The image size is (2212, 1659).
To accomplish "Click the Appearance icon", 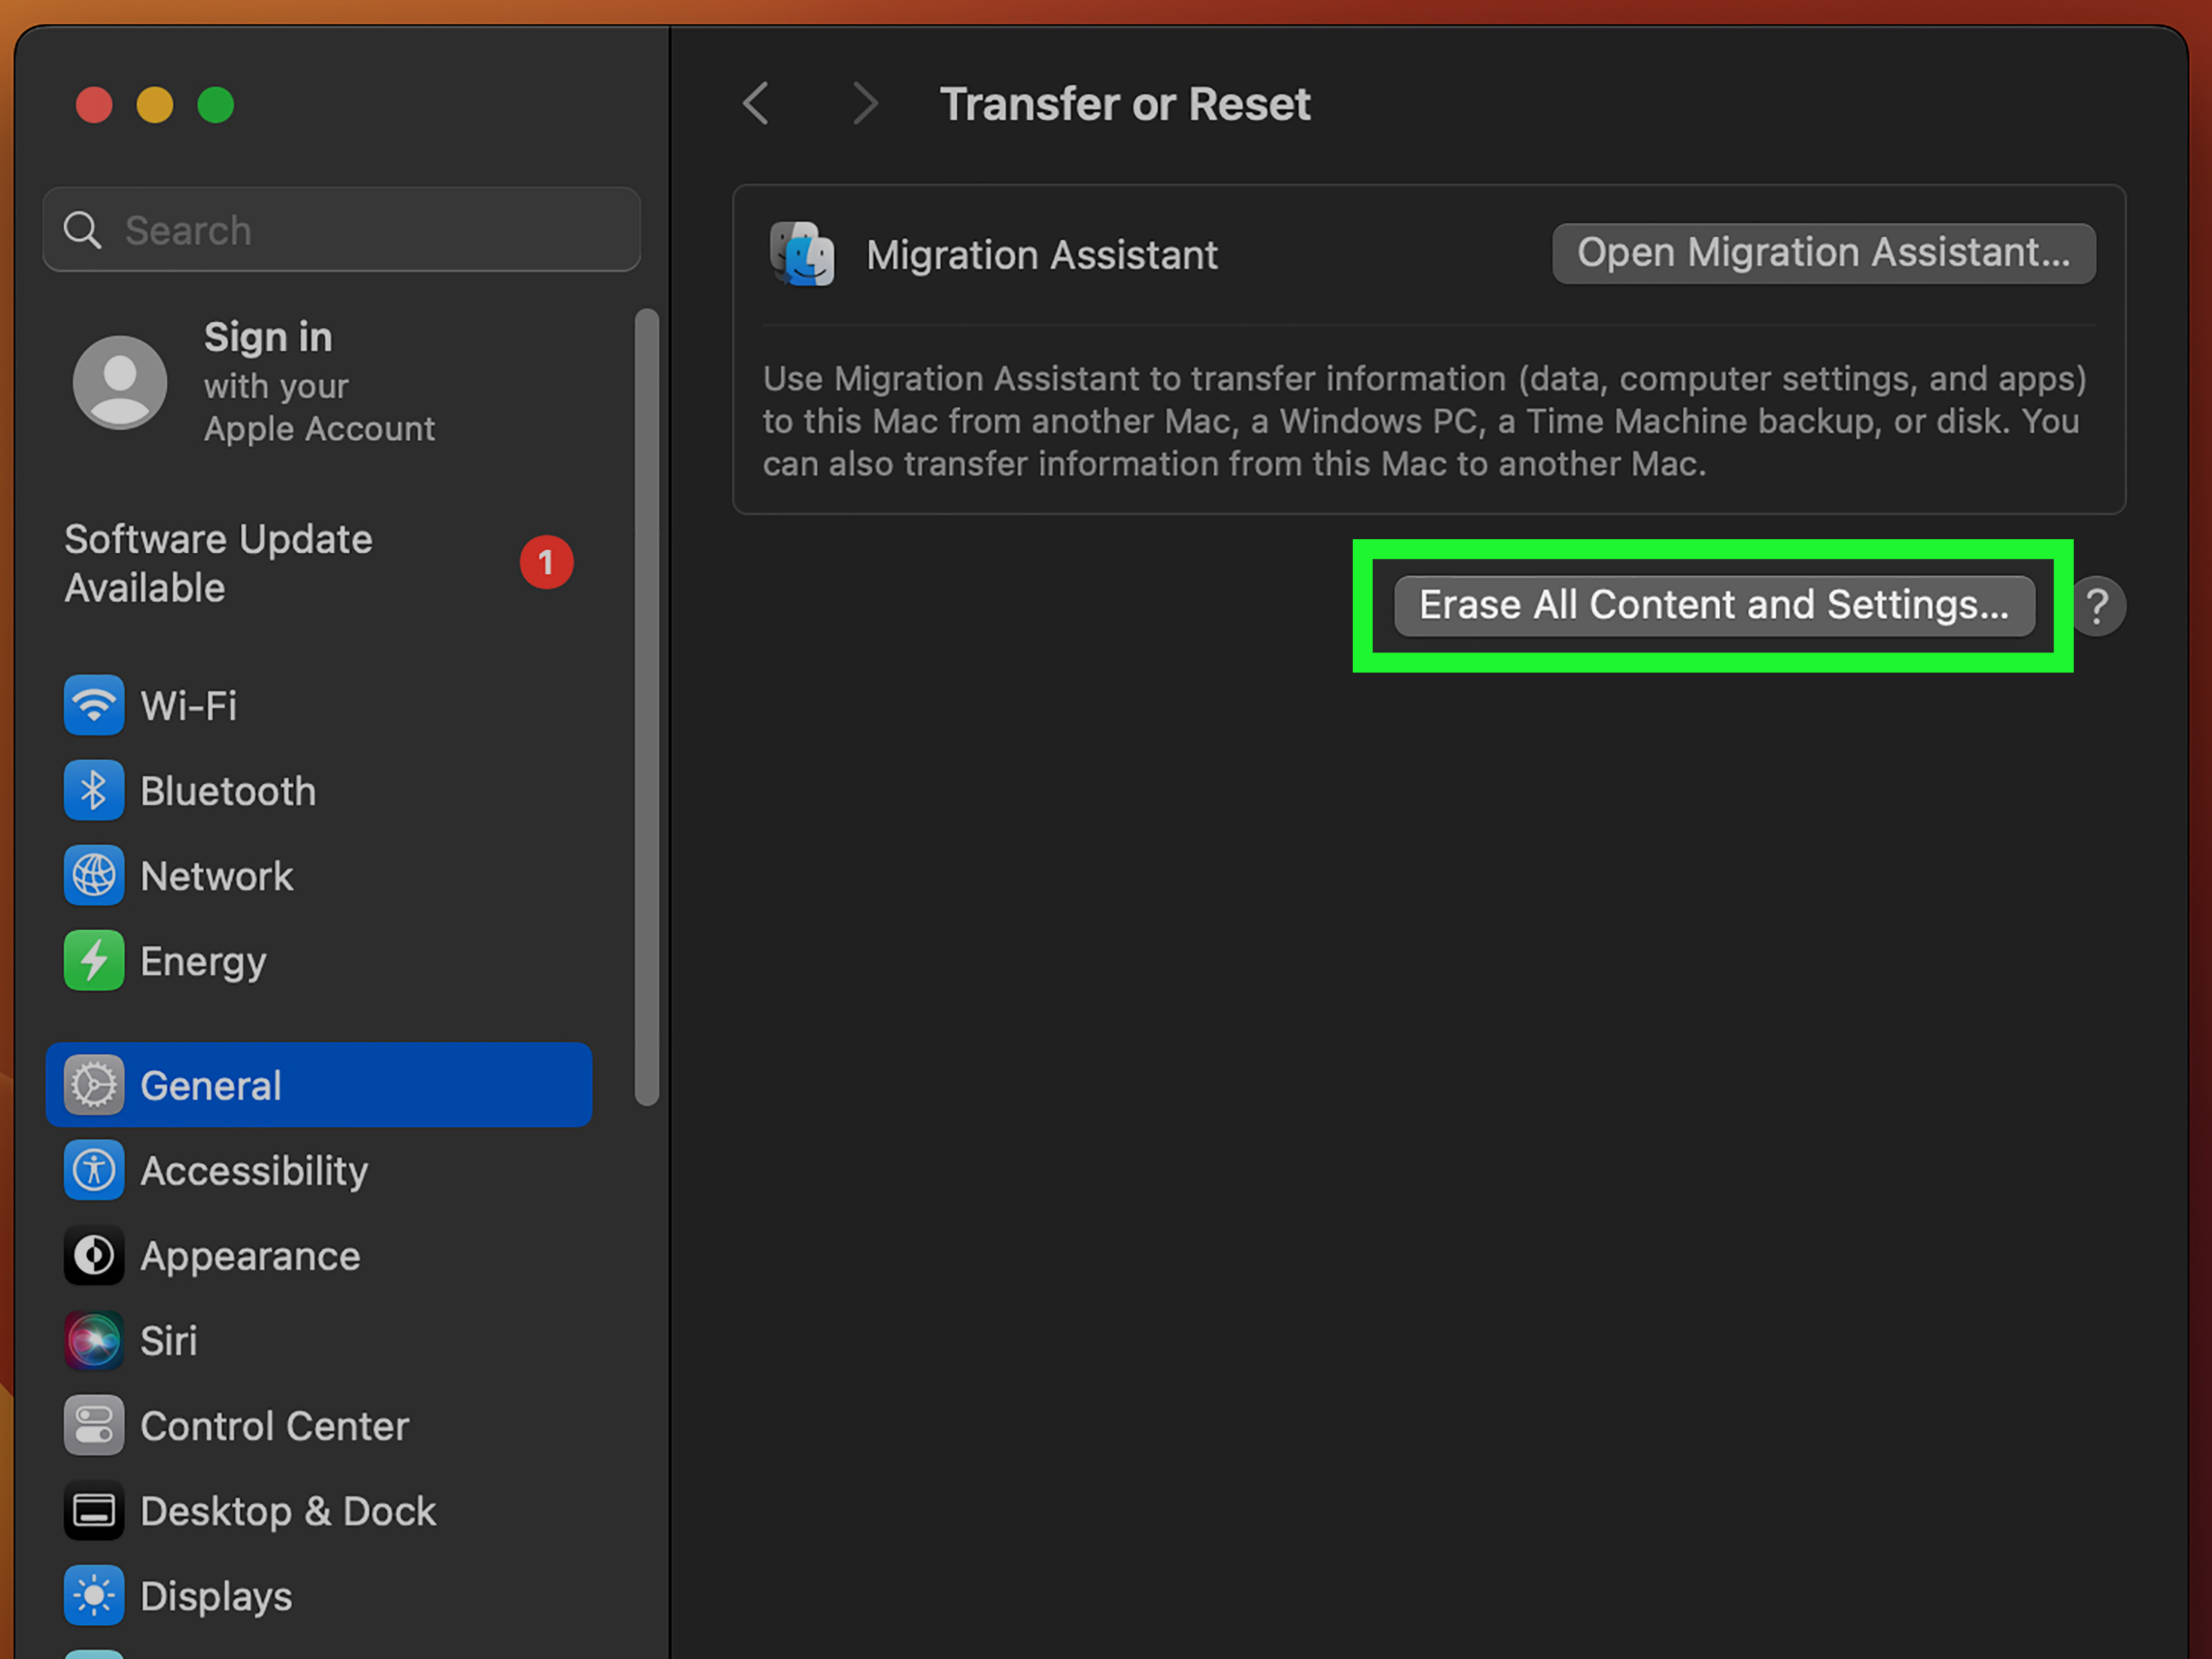I will point(94,1255).
